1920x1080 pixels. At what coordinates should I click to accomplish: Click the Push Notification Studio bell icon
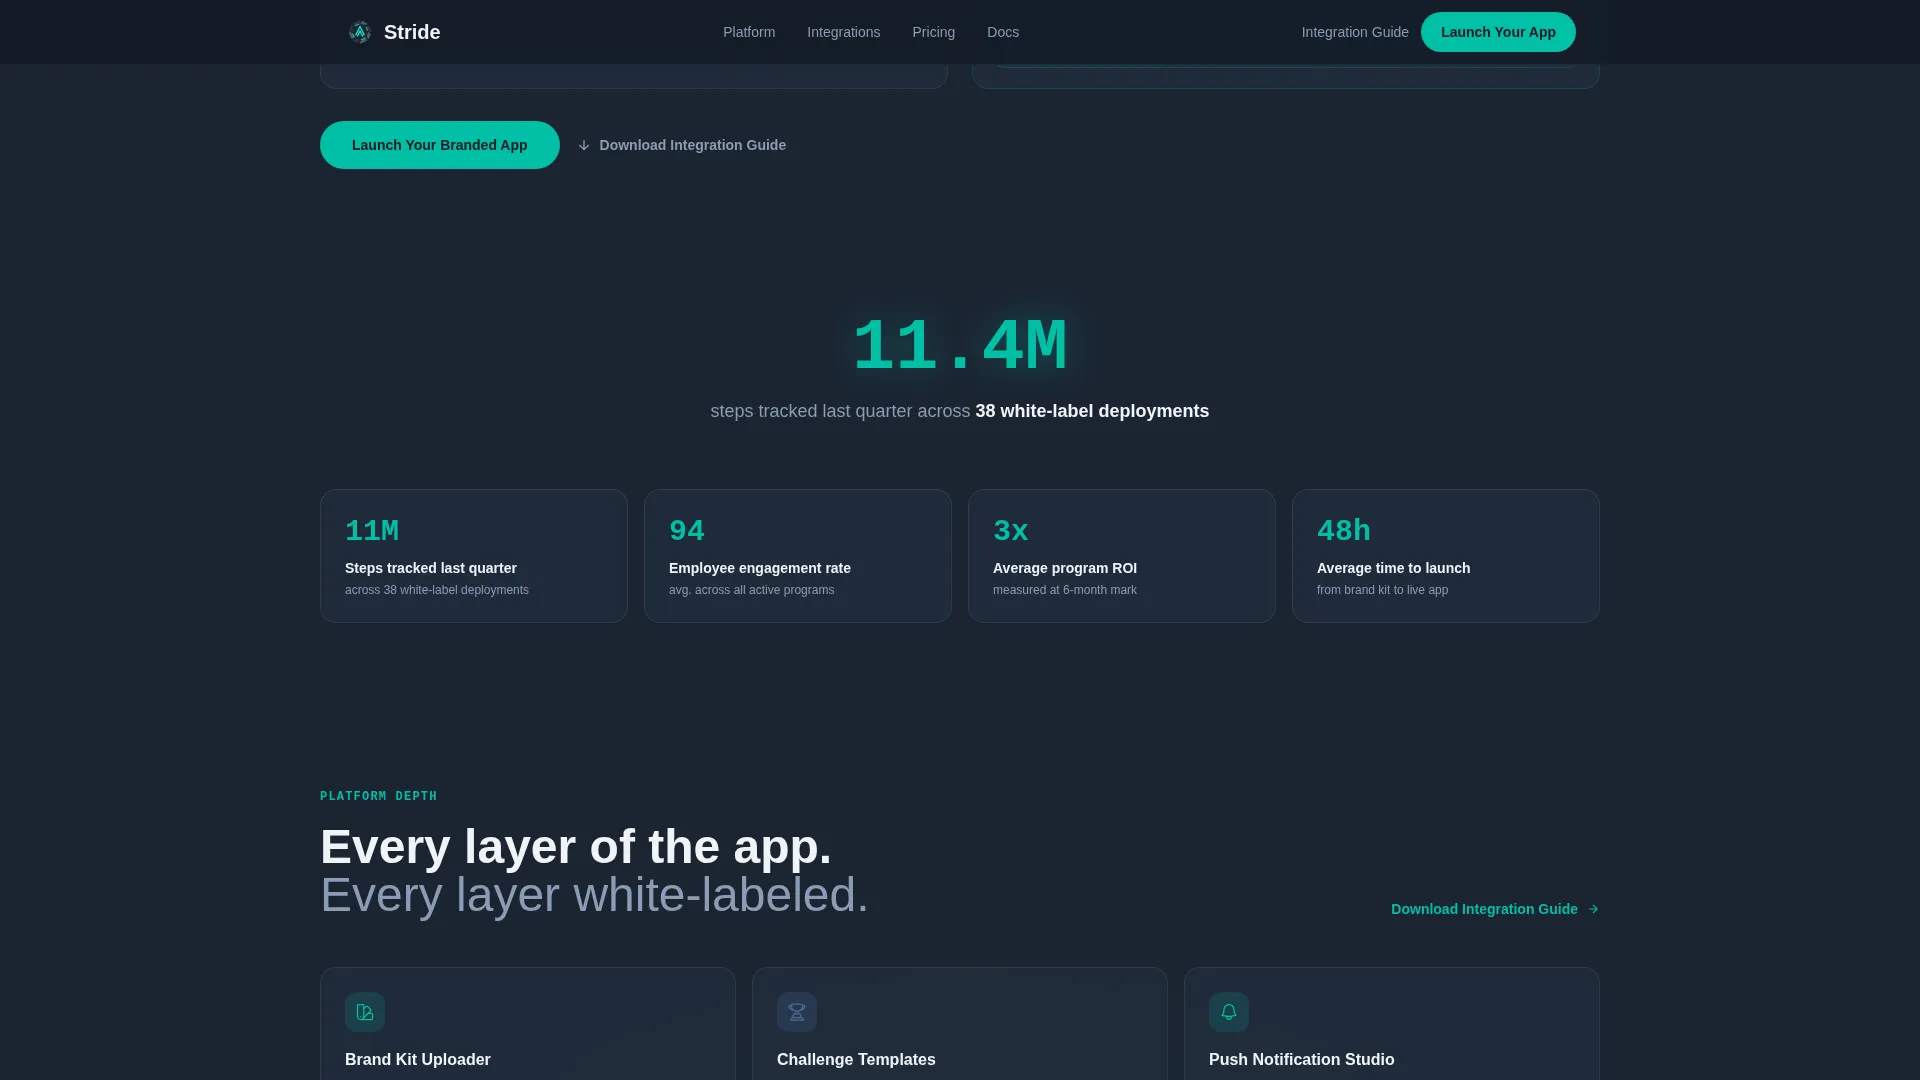[x=1229, y=1012]
